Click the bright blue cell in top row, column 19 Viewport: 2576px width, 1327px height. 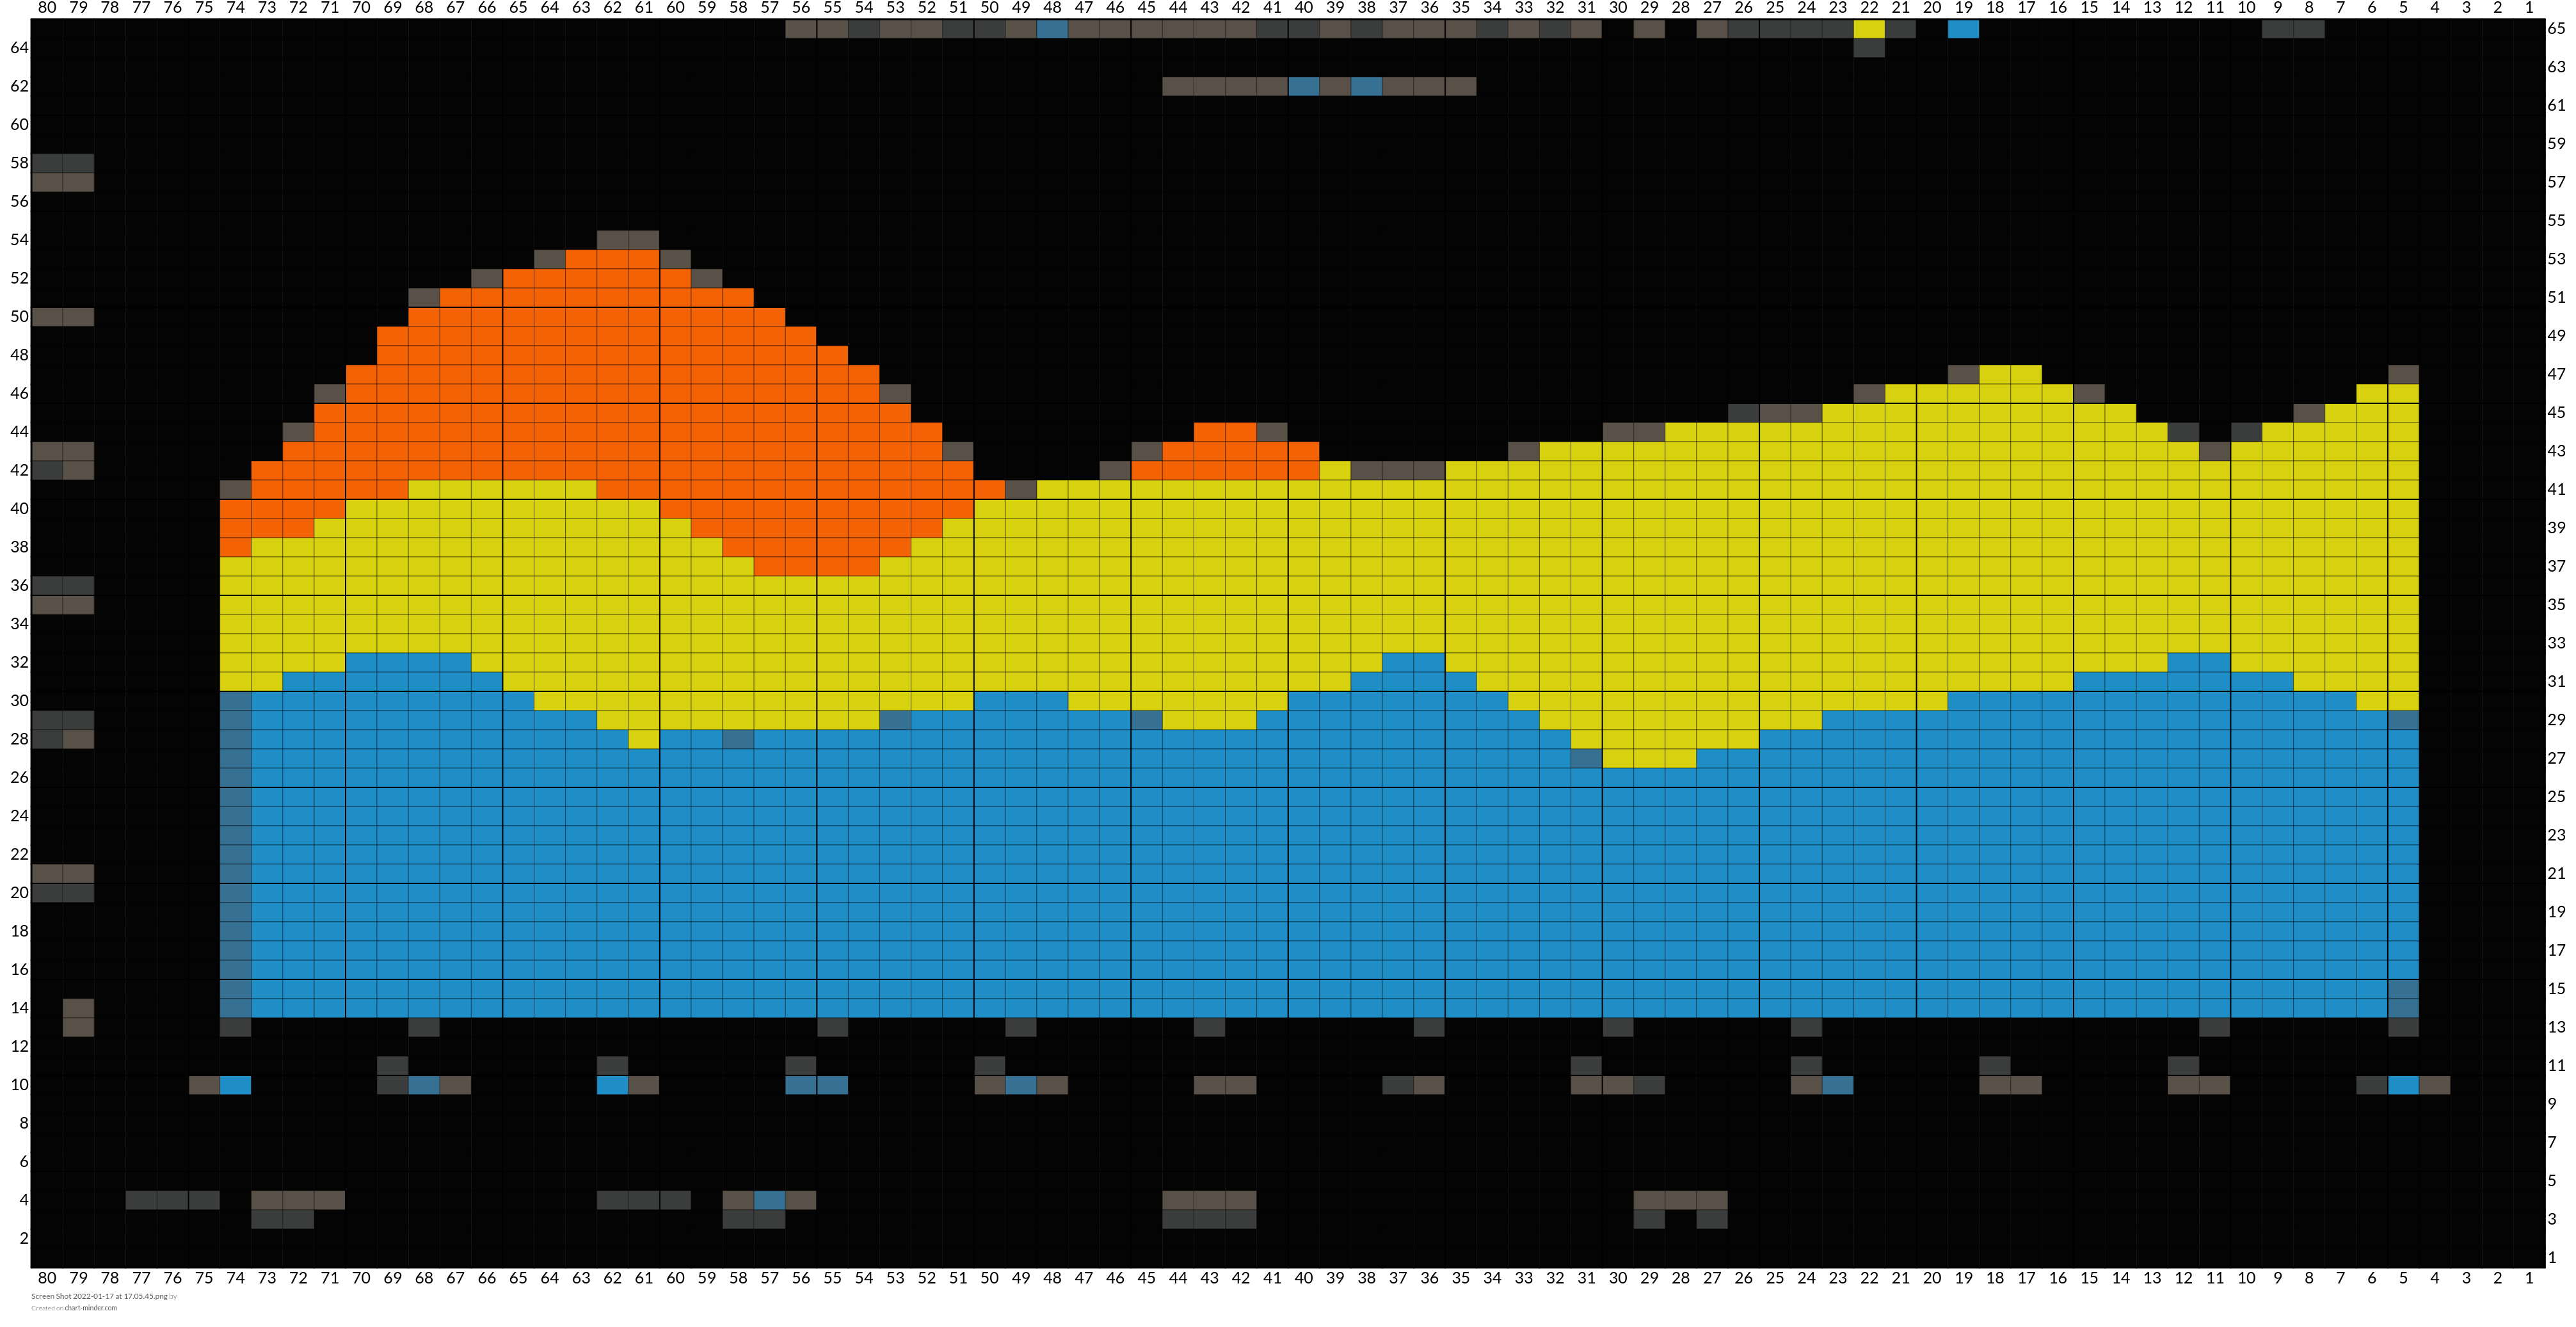point(1963,29)
